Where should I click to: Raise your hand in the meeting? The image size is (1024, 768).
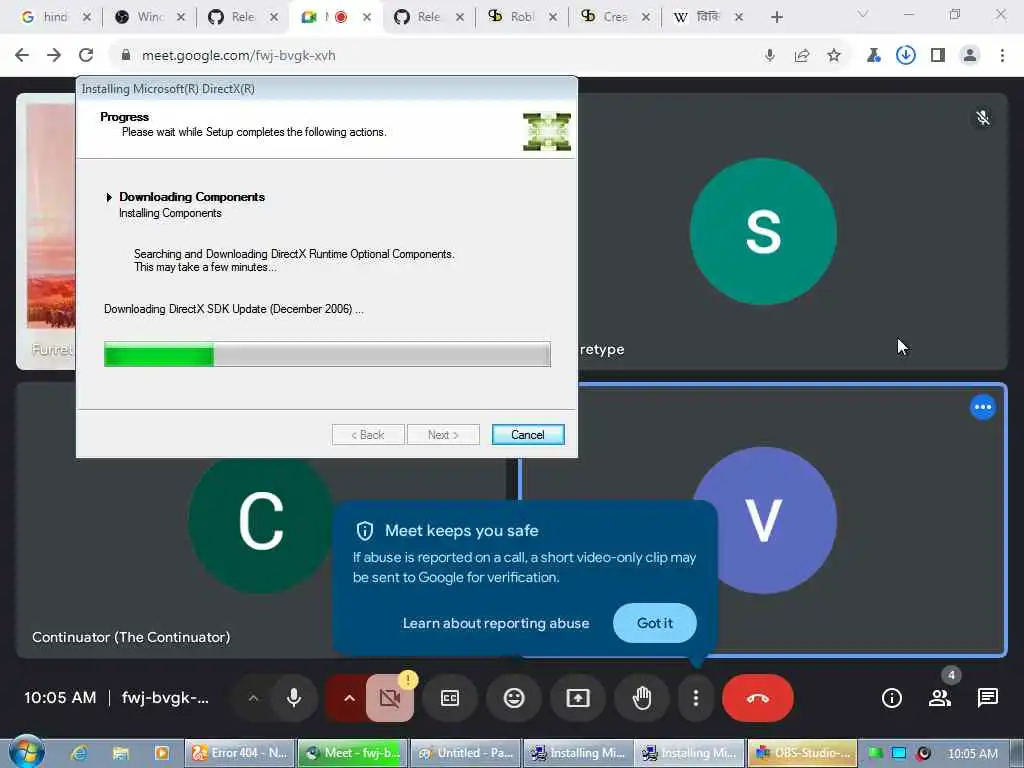pos(642,698)
